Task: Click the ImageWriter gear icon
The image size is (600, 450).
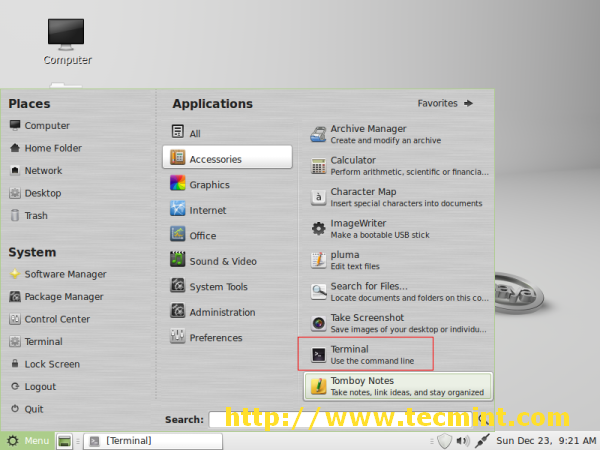Action: coord(318,229)
